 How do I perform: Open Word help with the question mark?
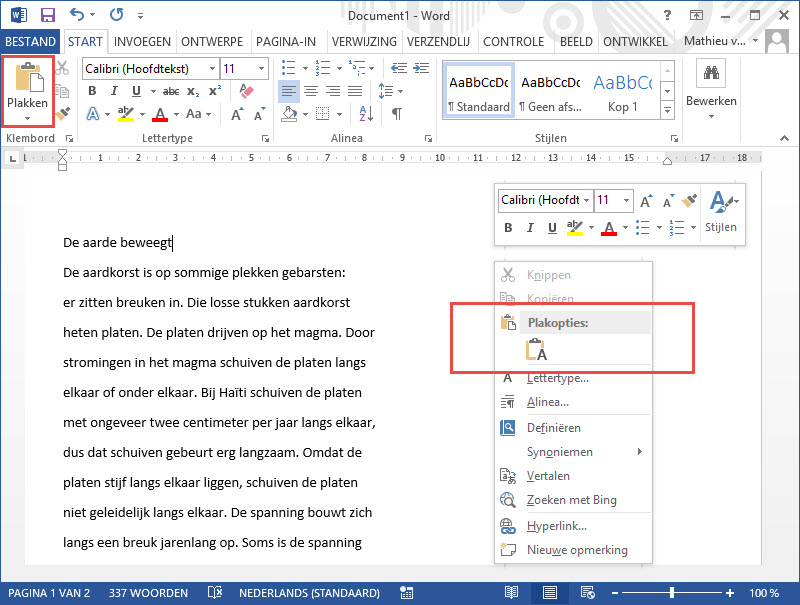(667, 15)
